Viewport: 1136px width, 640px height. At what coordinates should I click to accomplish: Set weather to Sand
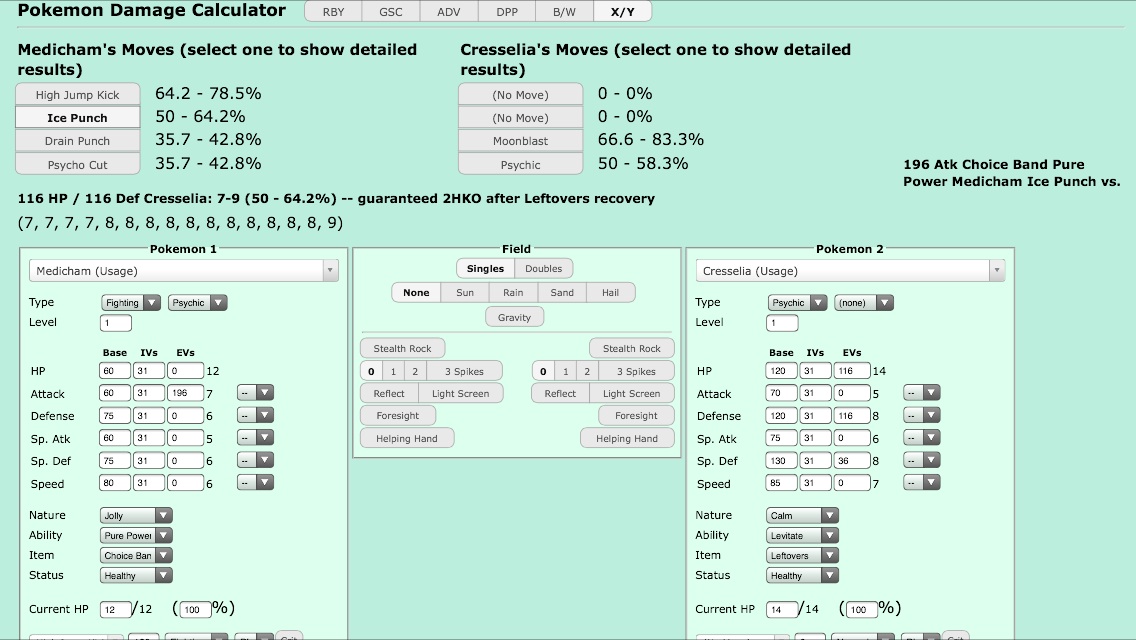[x=561, y=292]
